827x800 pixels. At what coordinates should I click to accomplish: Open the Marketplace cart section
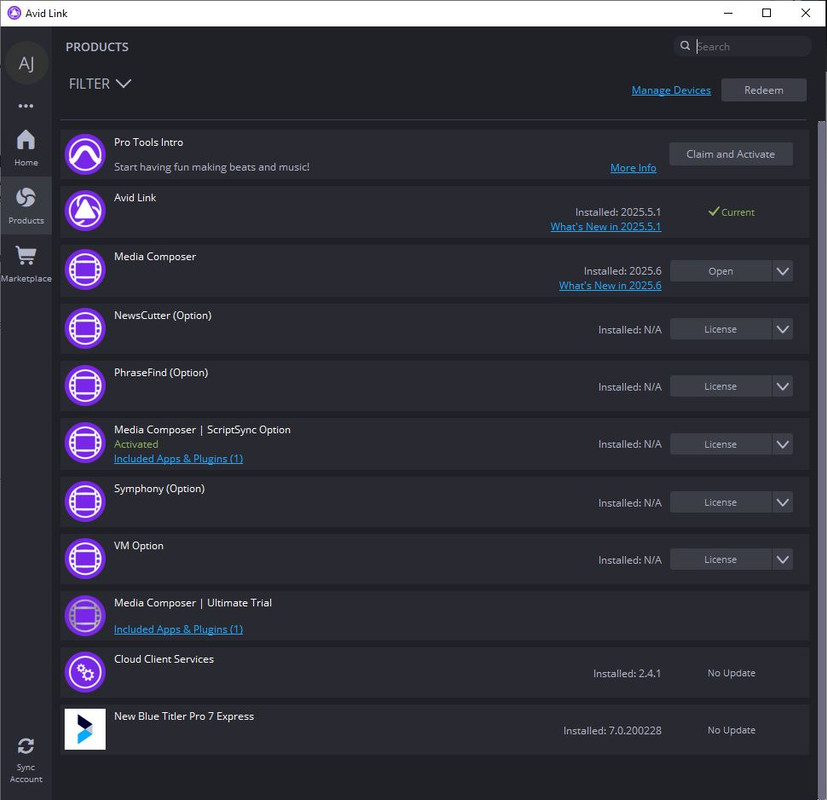[26, 264]
